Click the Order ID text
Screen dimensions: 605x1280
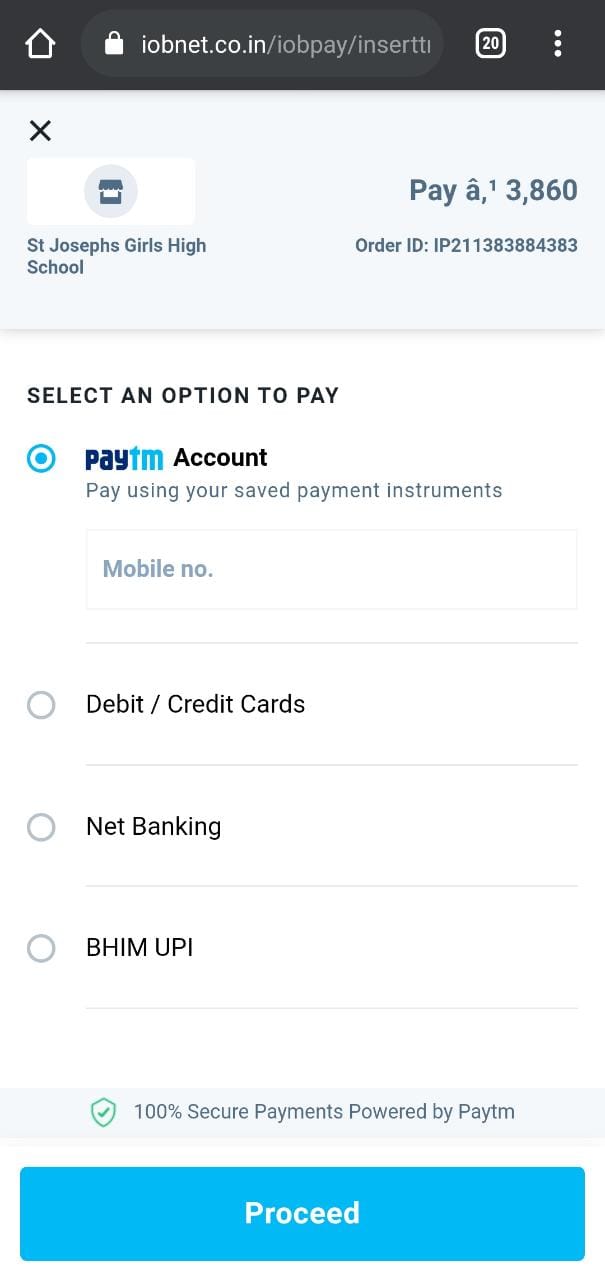coord(466,245)
